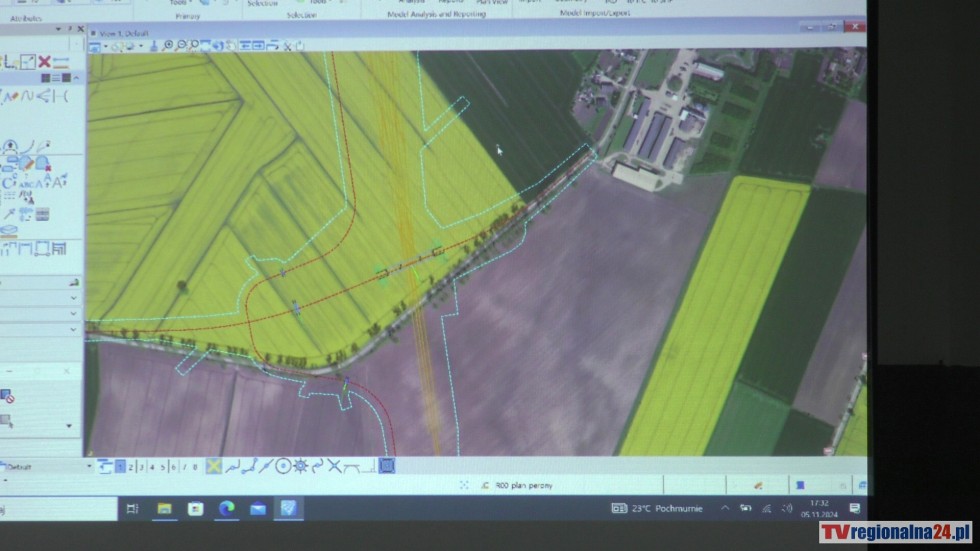
Task: Select the Rotate View tool
Action: pyautogui.click(x=218, y=46)
